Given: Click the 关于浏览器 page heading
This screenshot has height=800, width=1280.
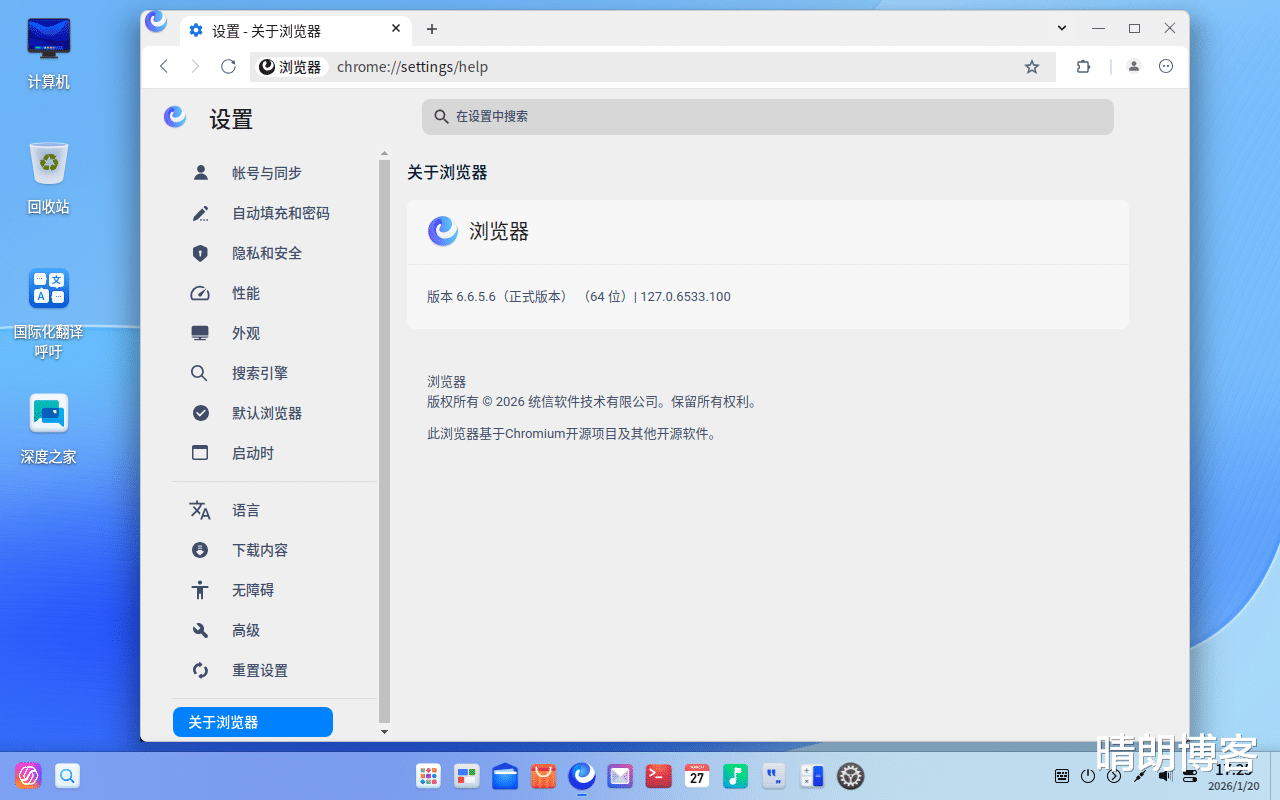Looking at the screenshot, I should (x=447, y=173).
